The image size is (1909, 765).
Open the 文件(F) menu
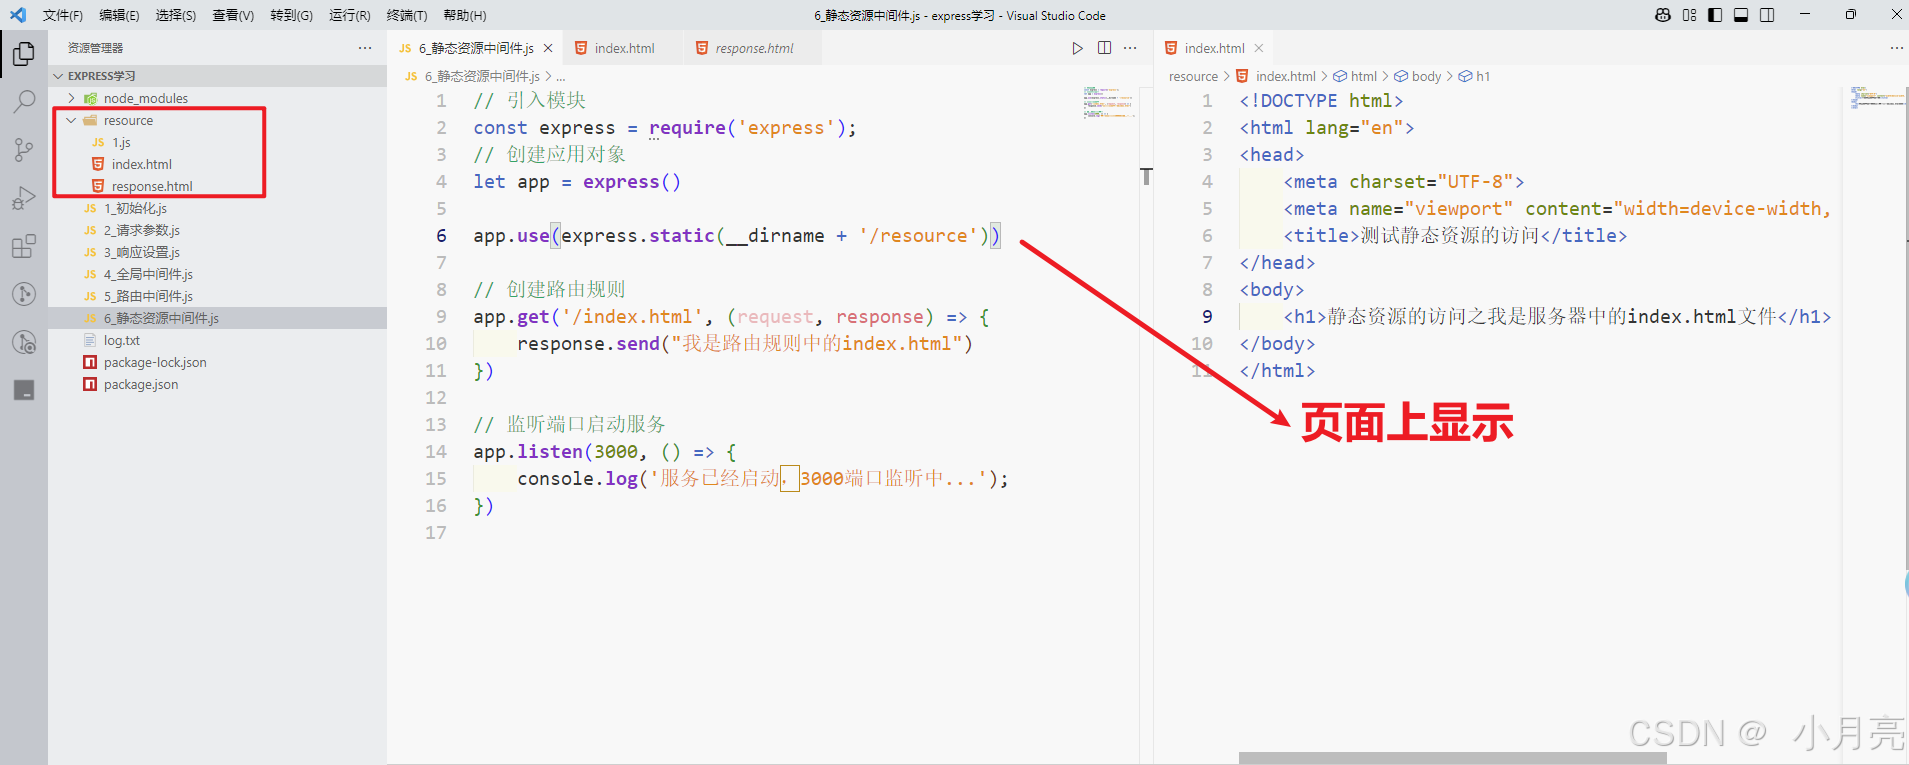[x=62, y=15]
